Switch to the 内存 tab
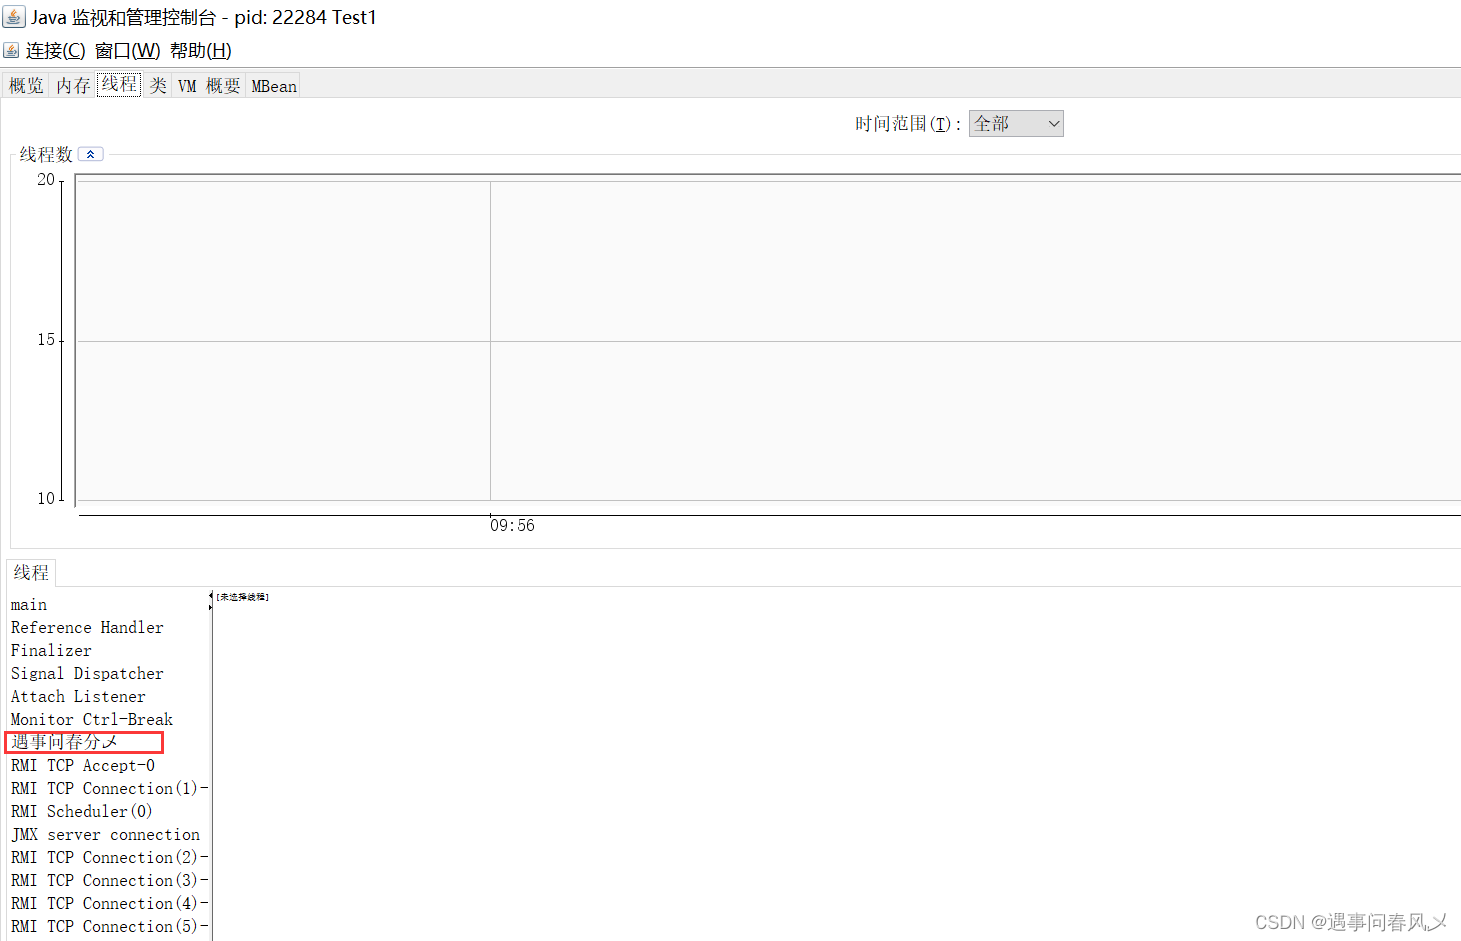1461x941 pixels. tap(73, 86)
